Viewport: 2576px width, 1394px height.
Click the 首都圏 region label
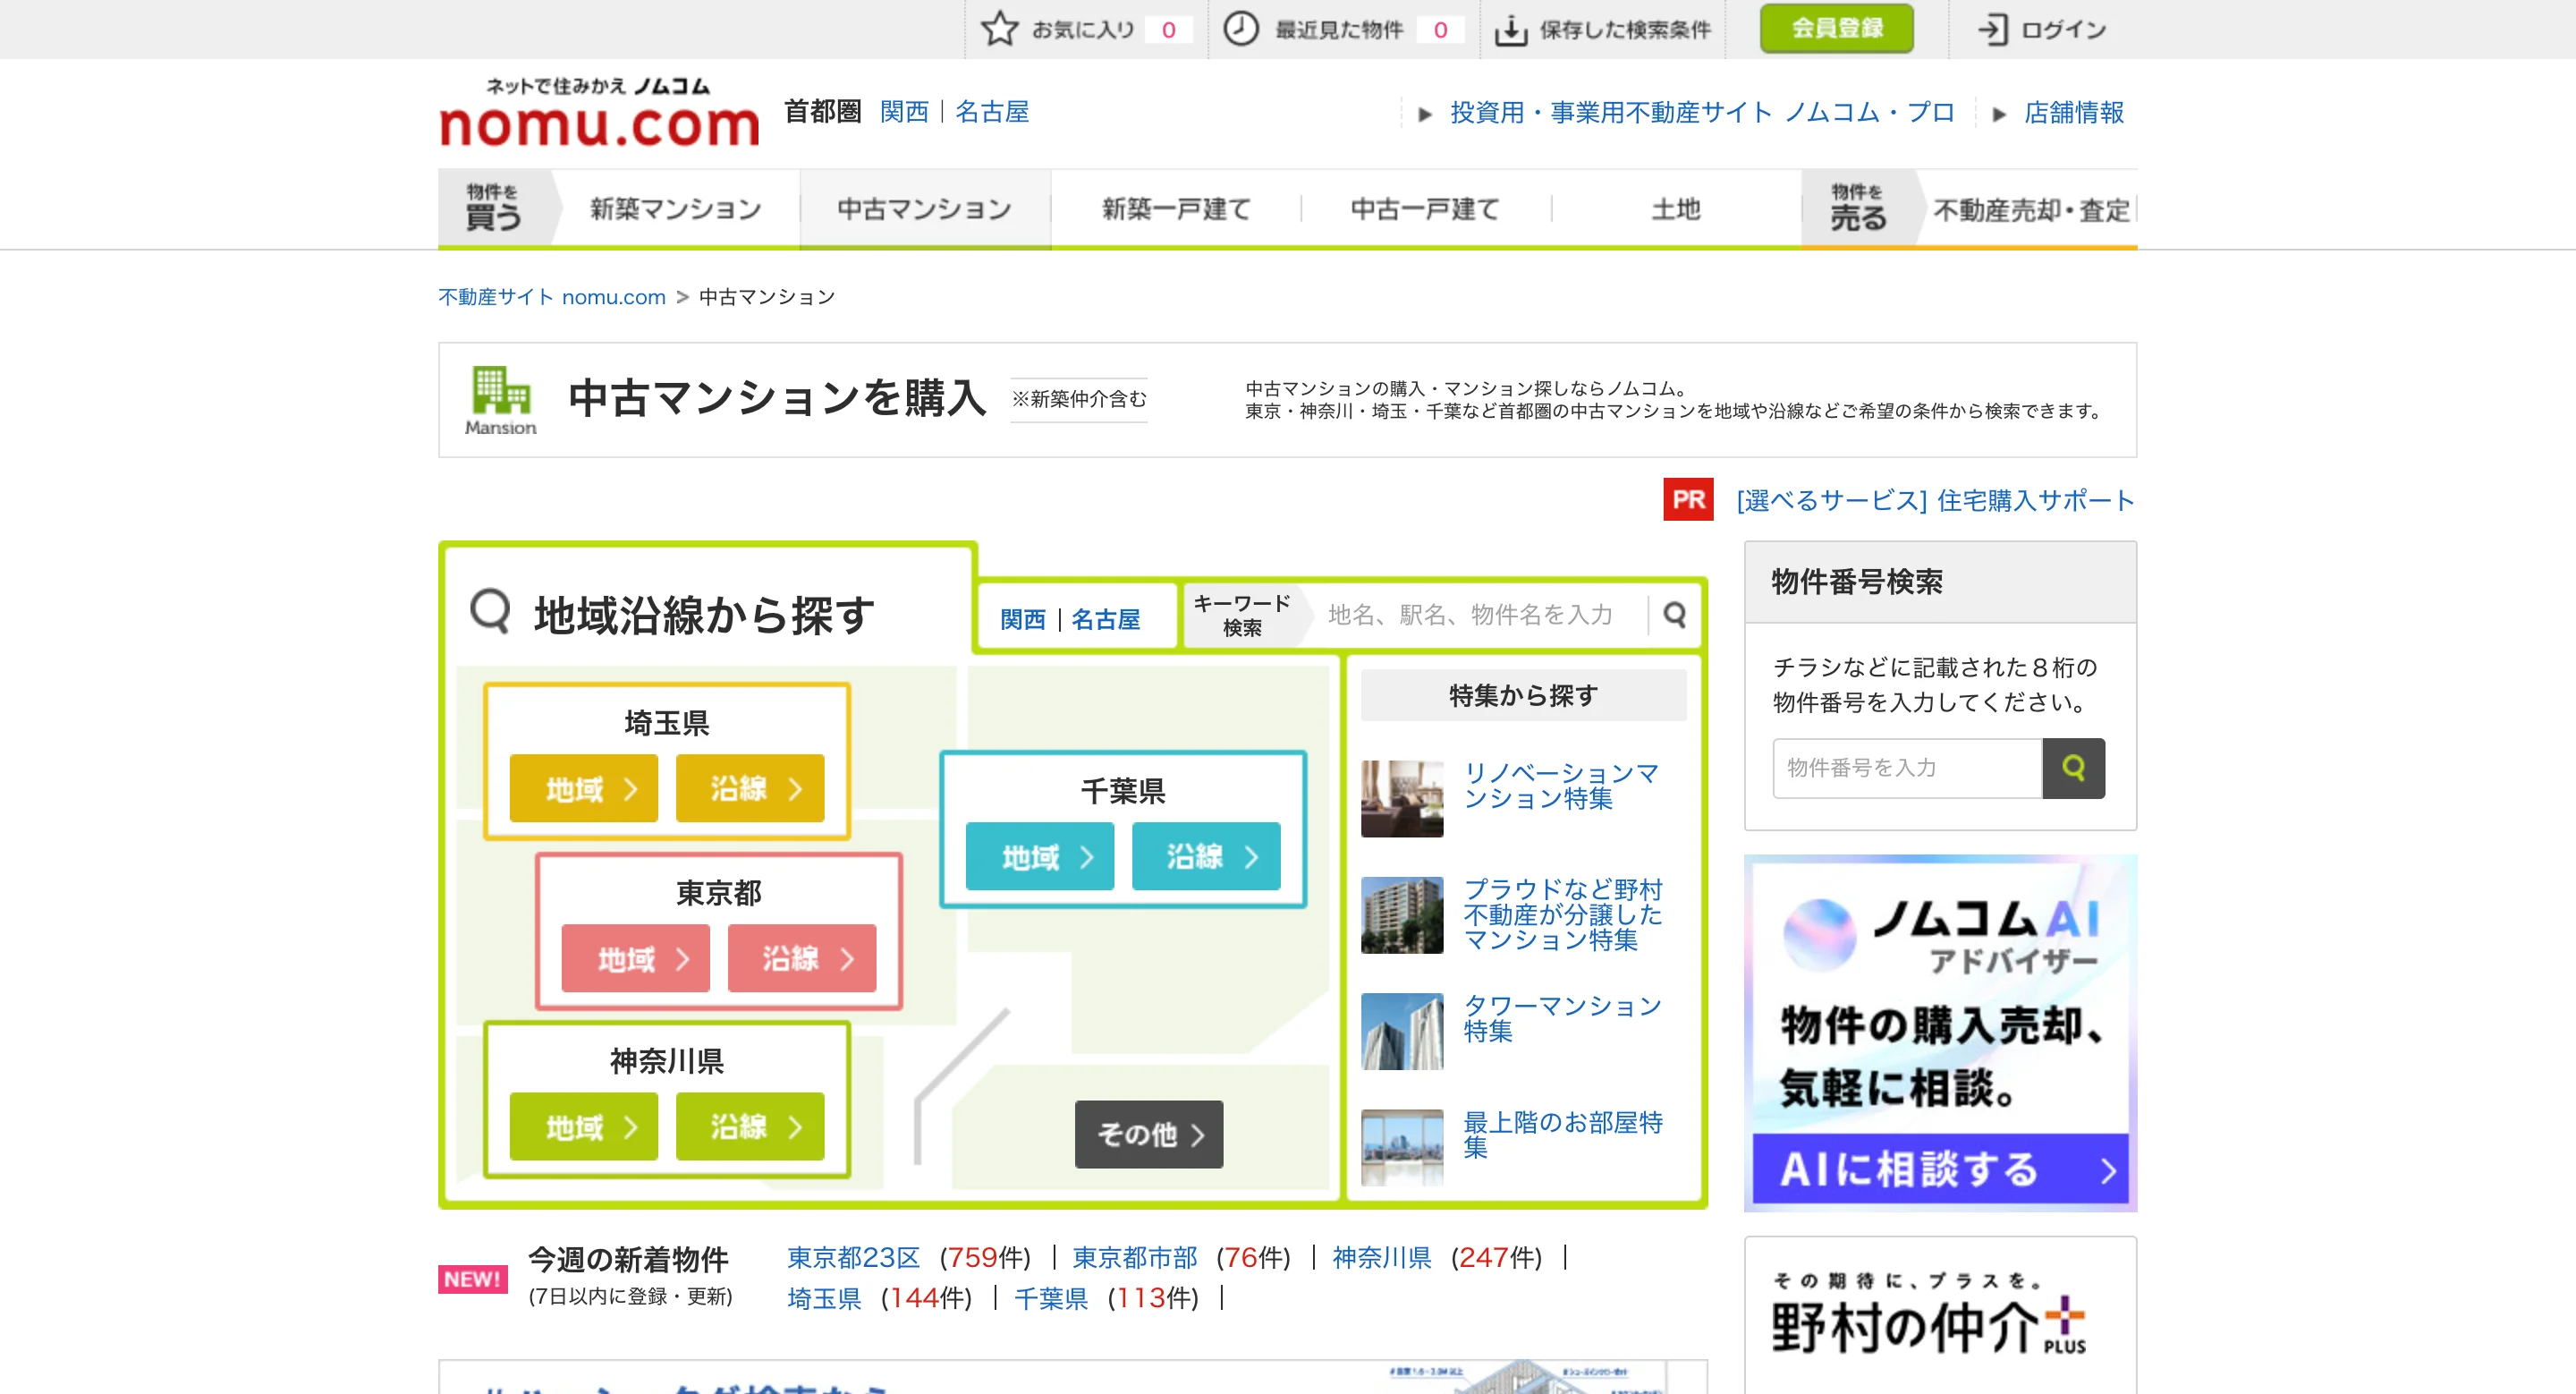pos(822,111)
